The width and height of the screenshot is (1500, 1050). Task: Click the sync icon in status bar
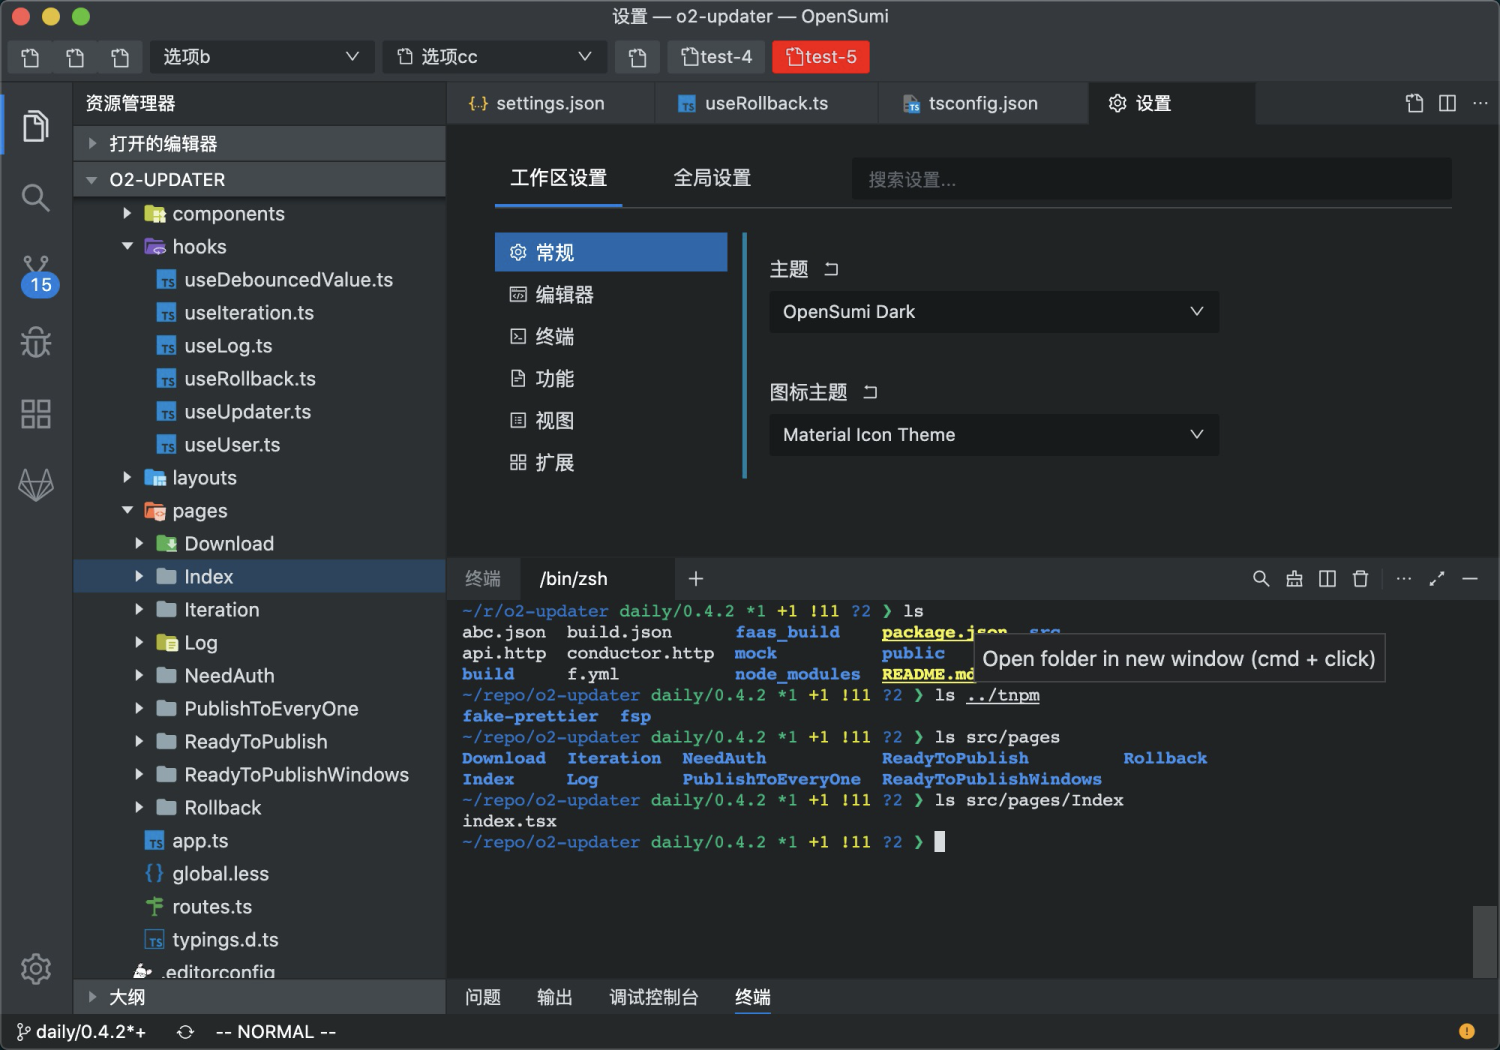click(x=185, y=1032)
